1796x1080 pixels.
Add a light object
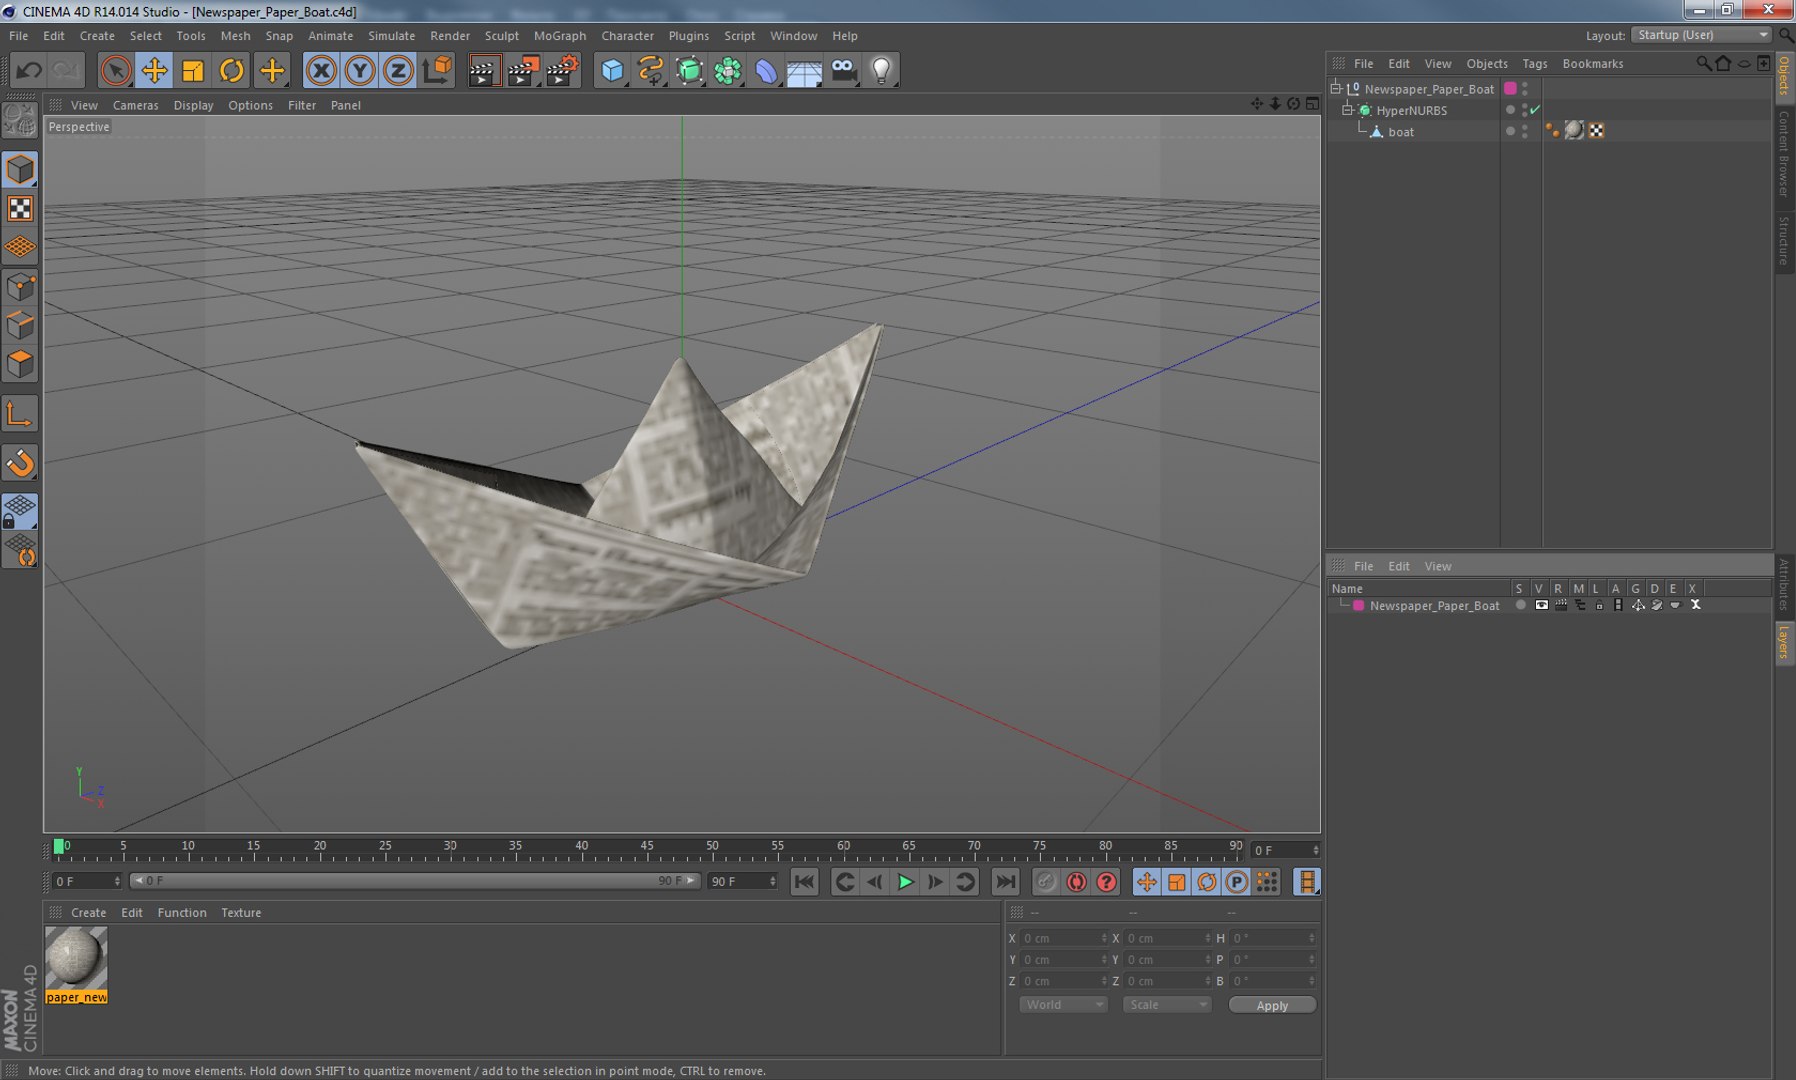[x=881, y=70]
